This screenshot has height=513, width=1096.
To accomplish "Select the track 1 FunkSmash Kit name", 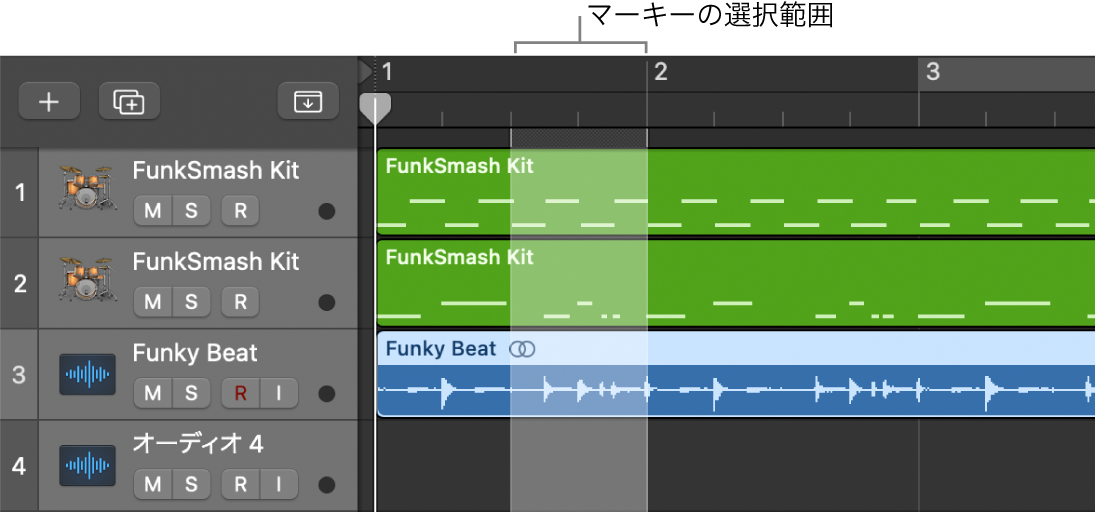I will pyautogui.click(x=216, y=170).
